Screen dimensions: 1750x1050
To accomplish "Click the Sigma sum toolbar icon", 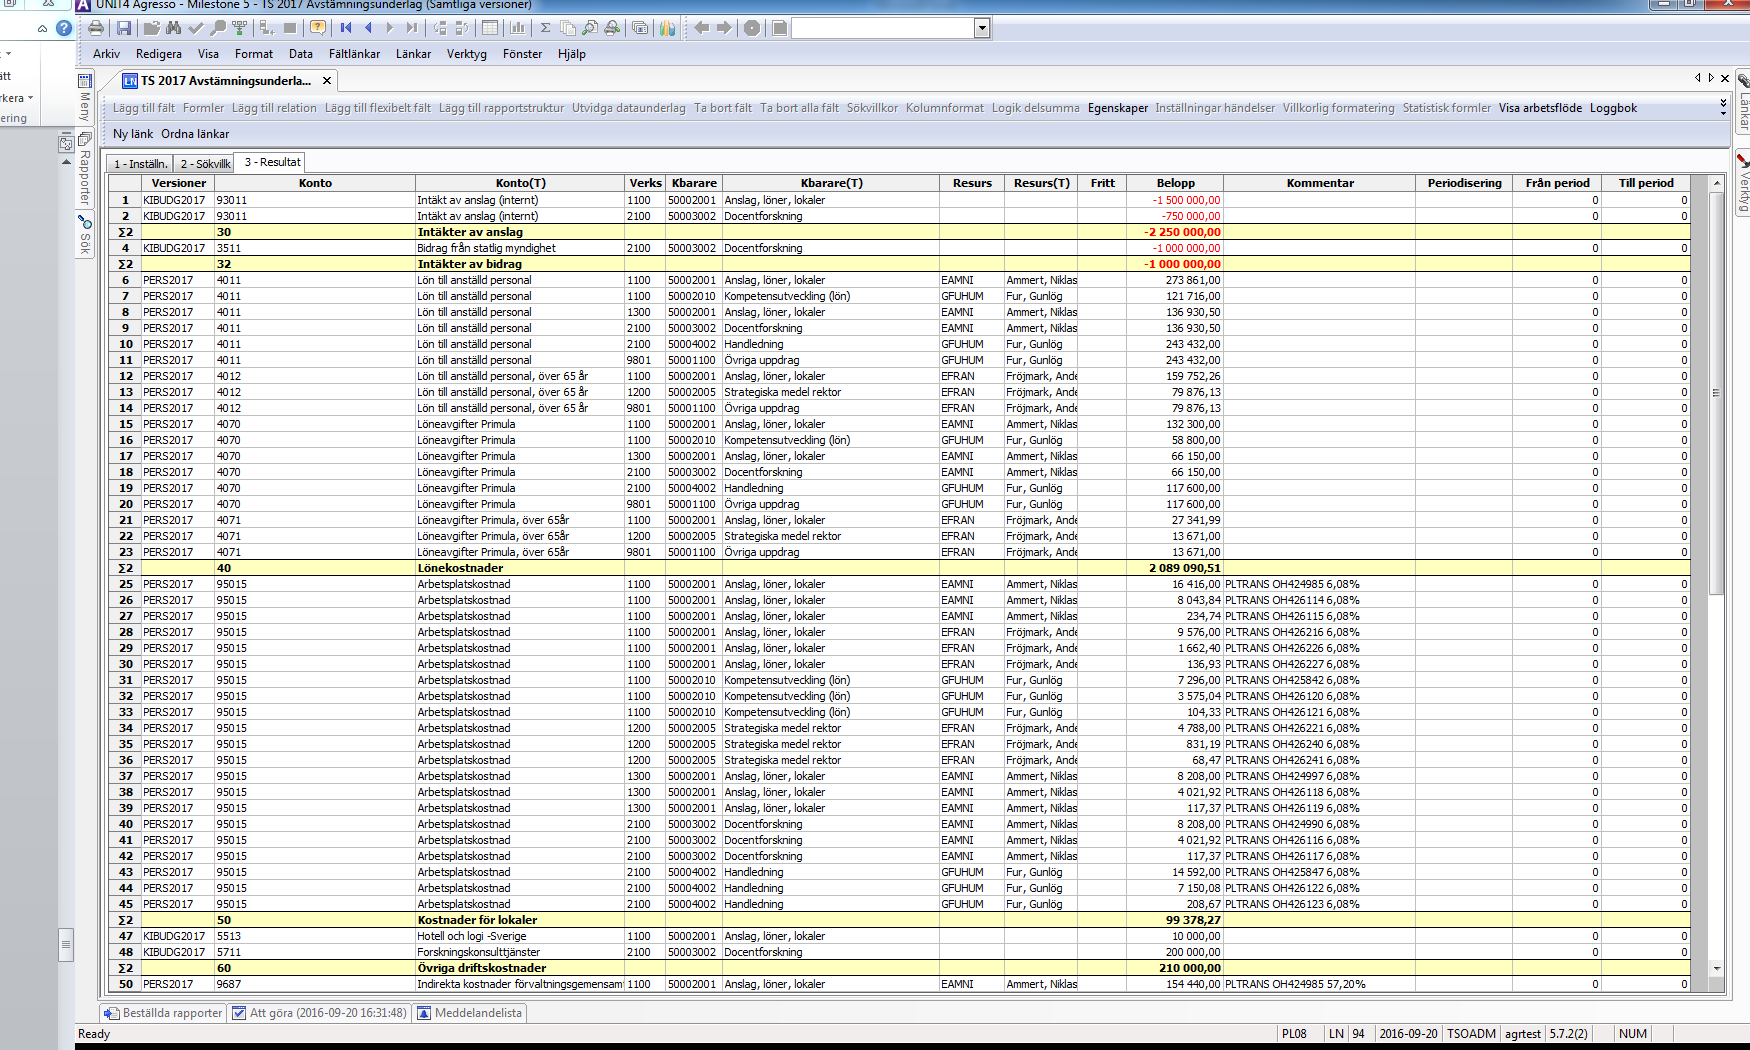I will click(x=546, y=28).
